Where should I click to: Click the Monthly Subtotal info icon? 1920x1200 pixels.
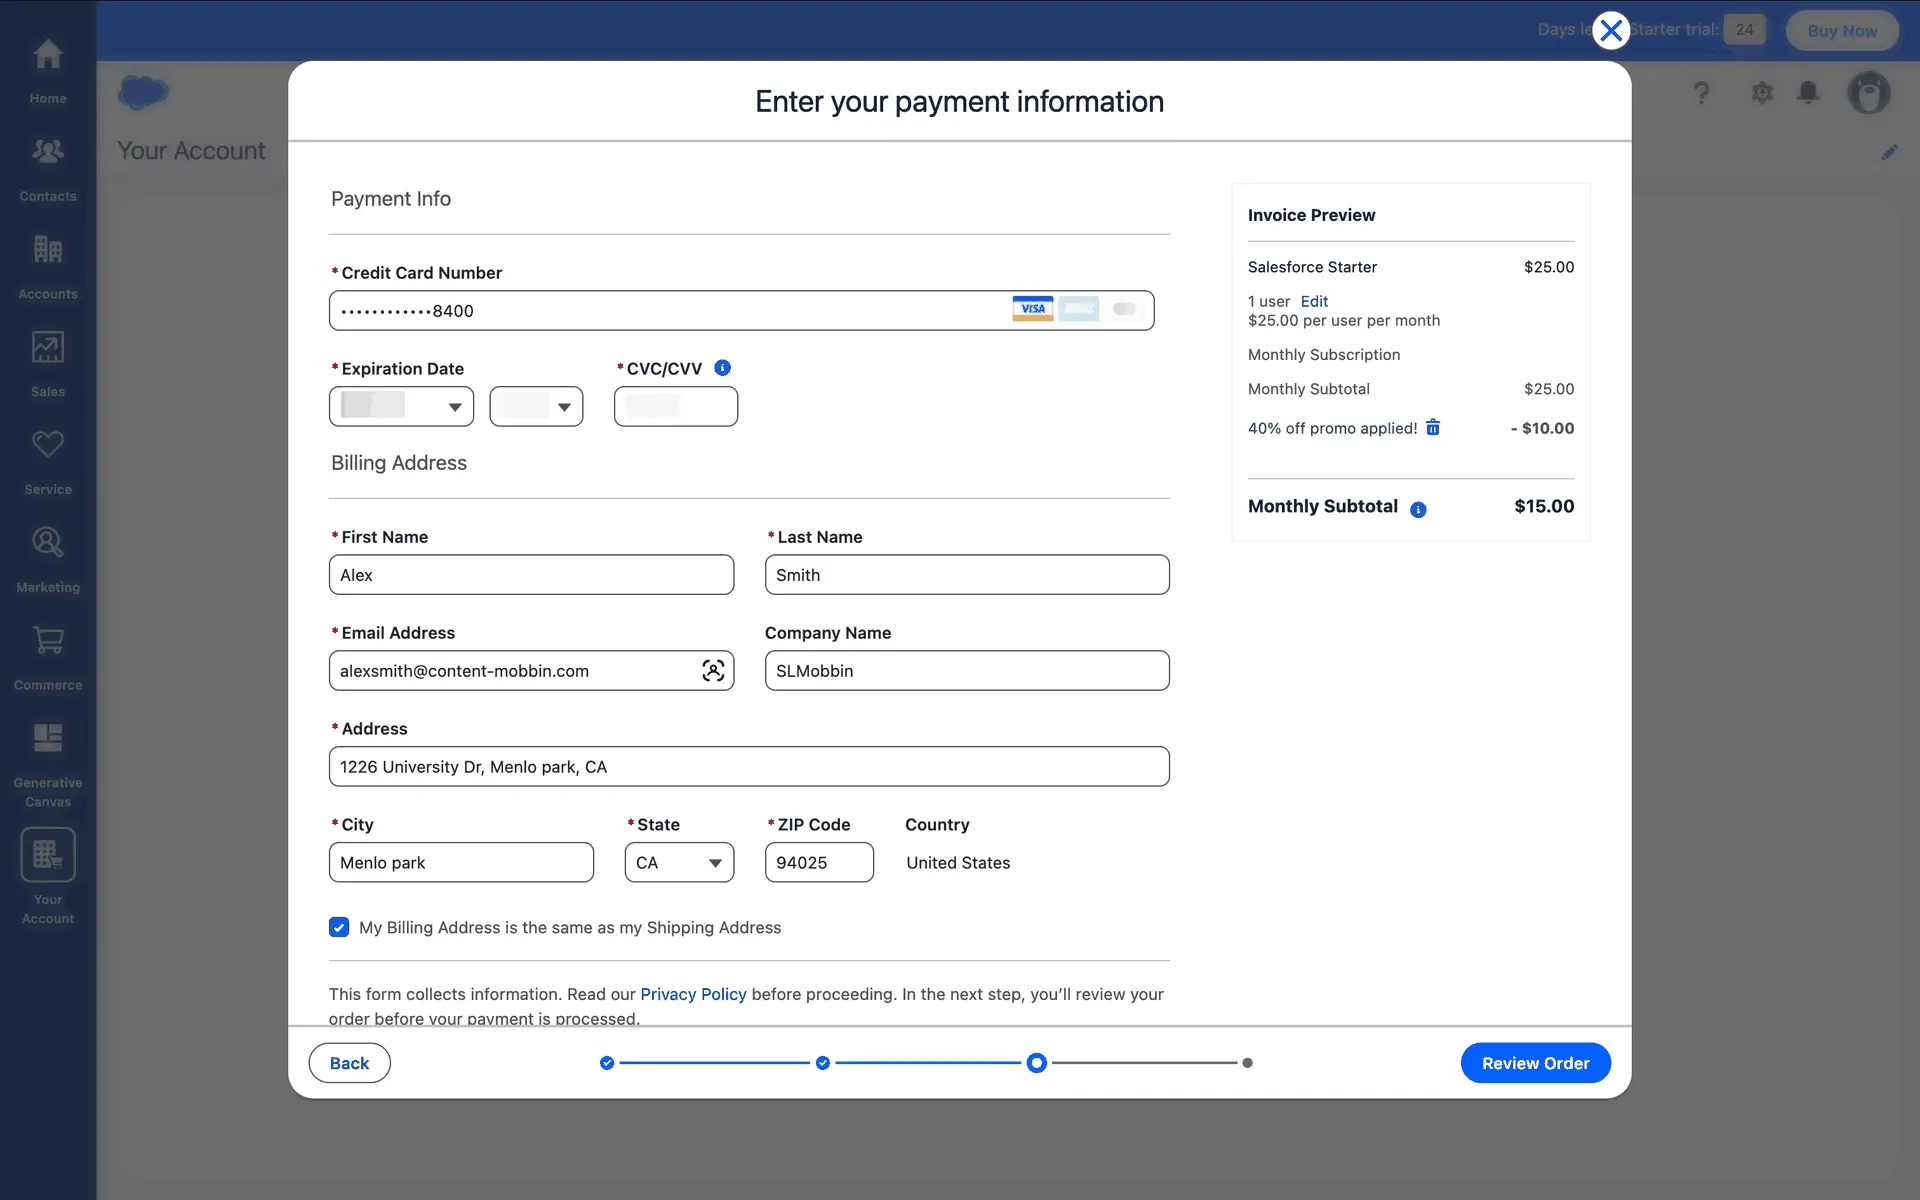[x=1417, y=510]
